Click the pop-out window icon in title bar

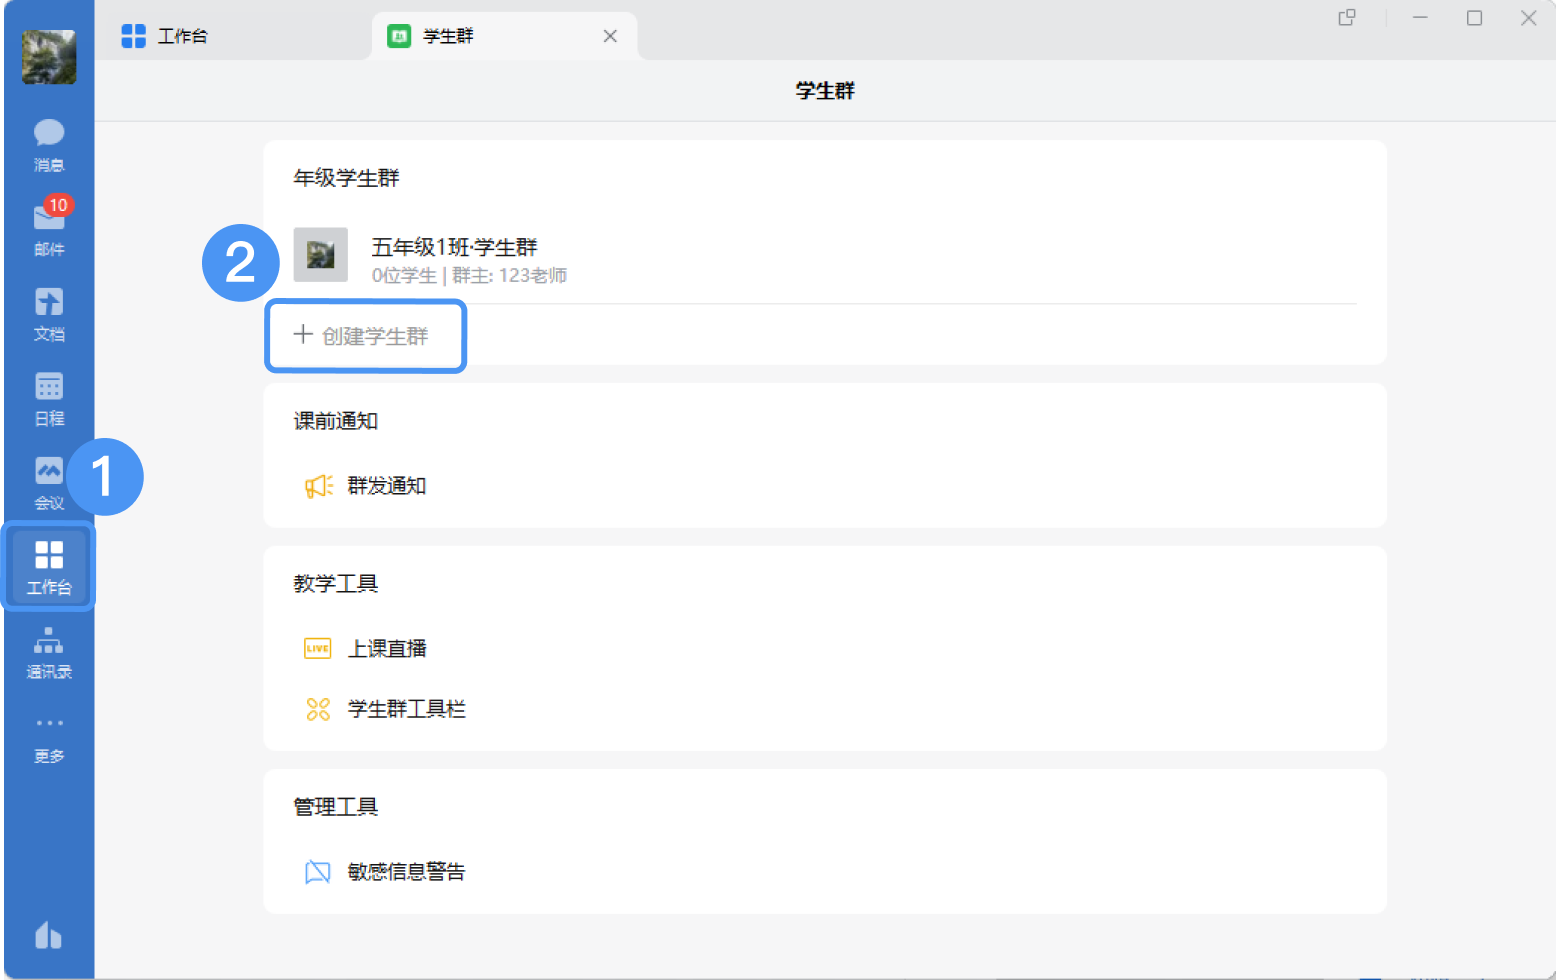coord(1347,18)
